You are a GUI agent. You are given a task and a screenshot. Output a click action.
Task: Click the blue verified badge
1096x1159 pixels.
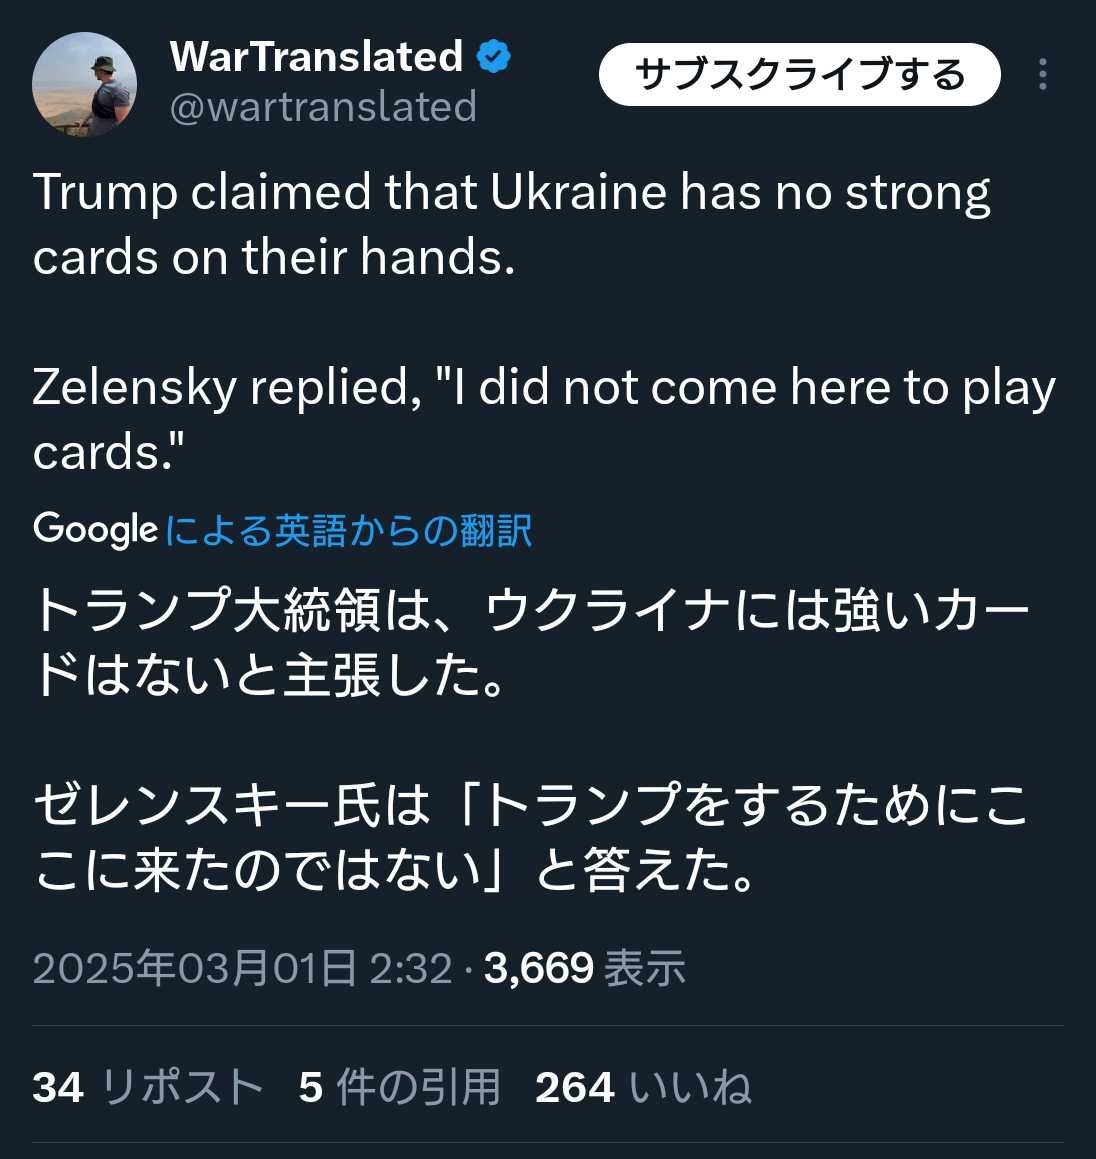pyautogui.click(x=493, y=57)
